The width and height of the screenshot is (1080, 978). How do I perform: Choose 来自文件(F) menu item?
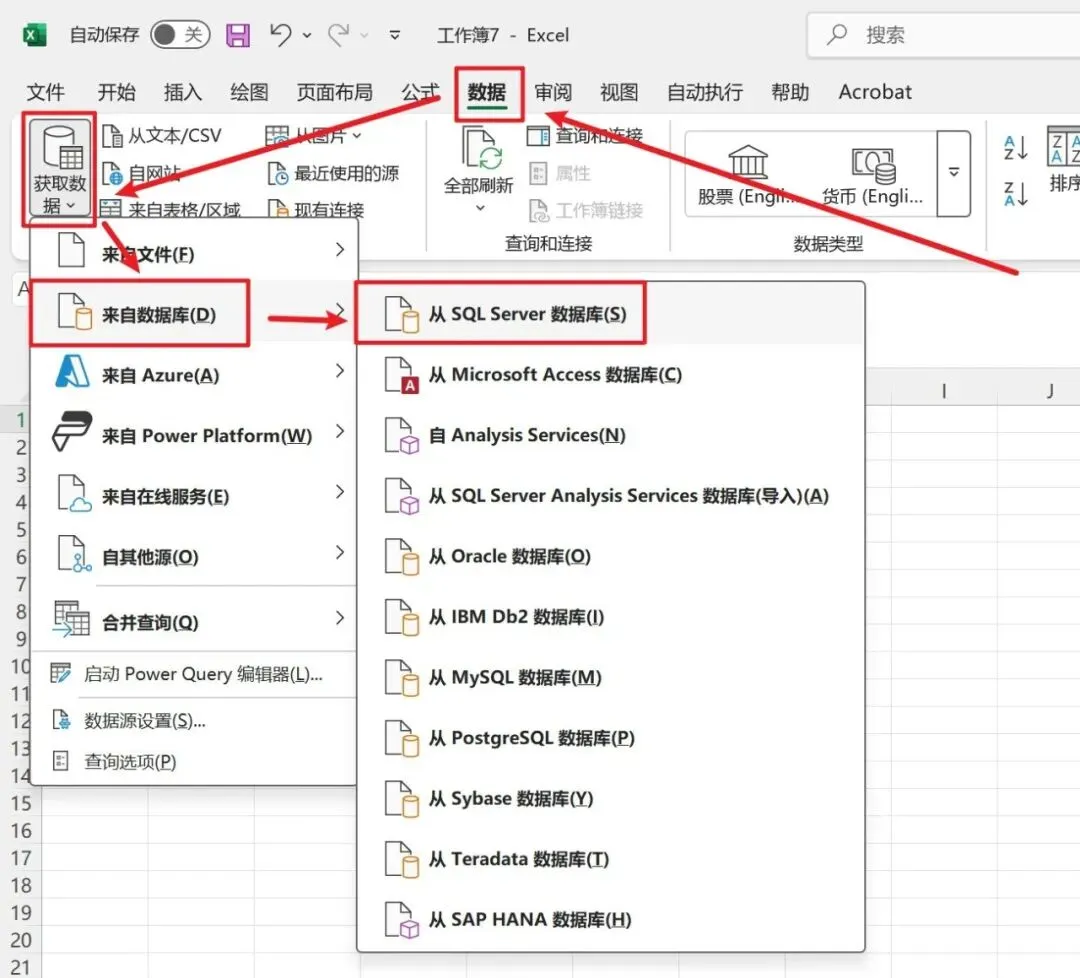click(x=194, y=250)
